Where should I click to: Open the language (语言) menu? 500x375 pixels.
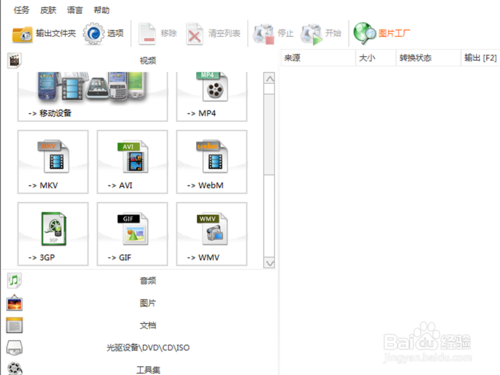(x=75, y=10)
